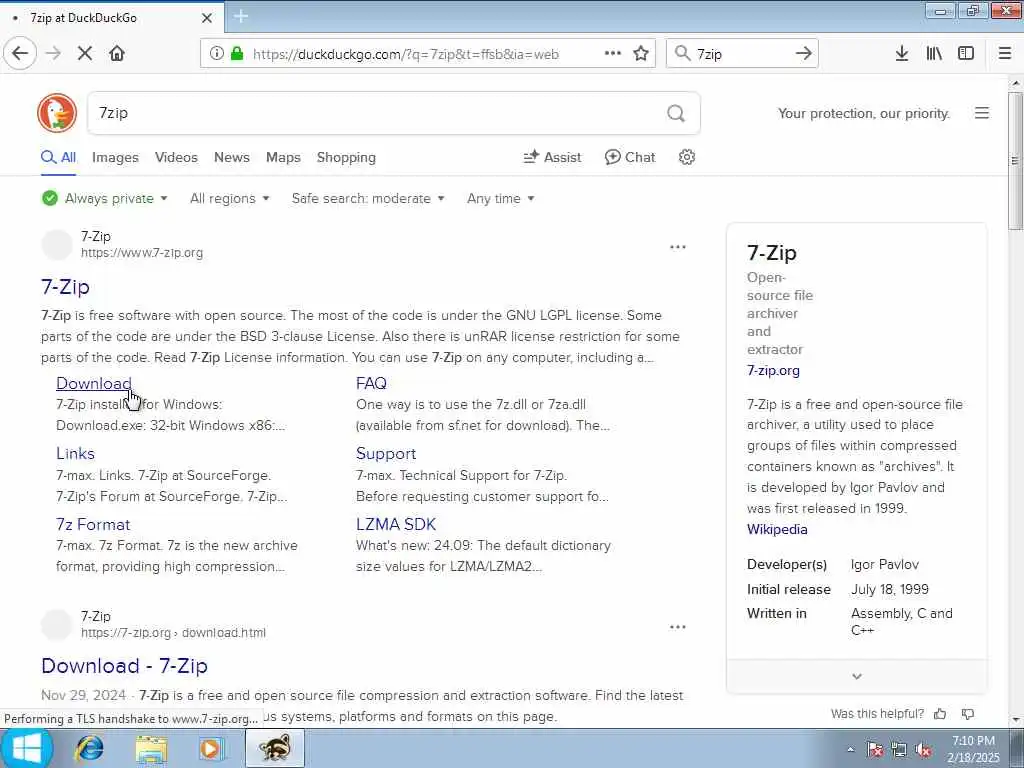Screen dimensions: 1024x768
Task: Bookmark this page with the star icon
Action: 641,54
